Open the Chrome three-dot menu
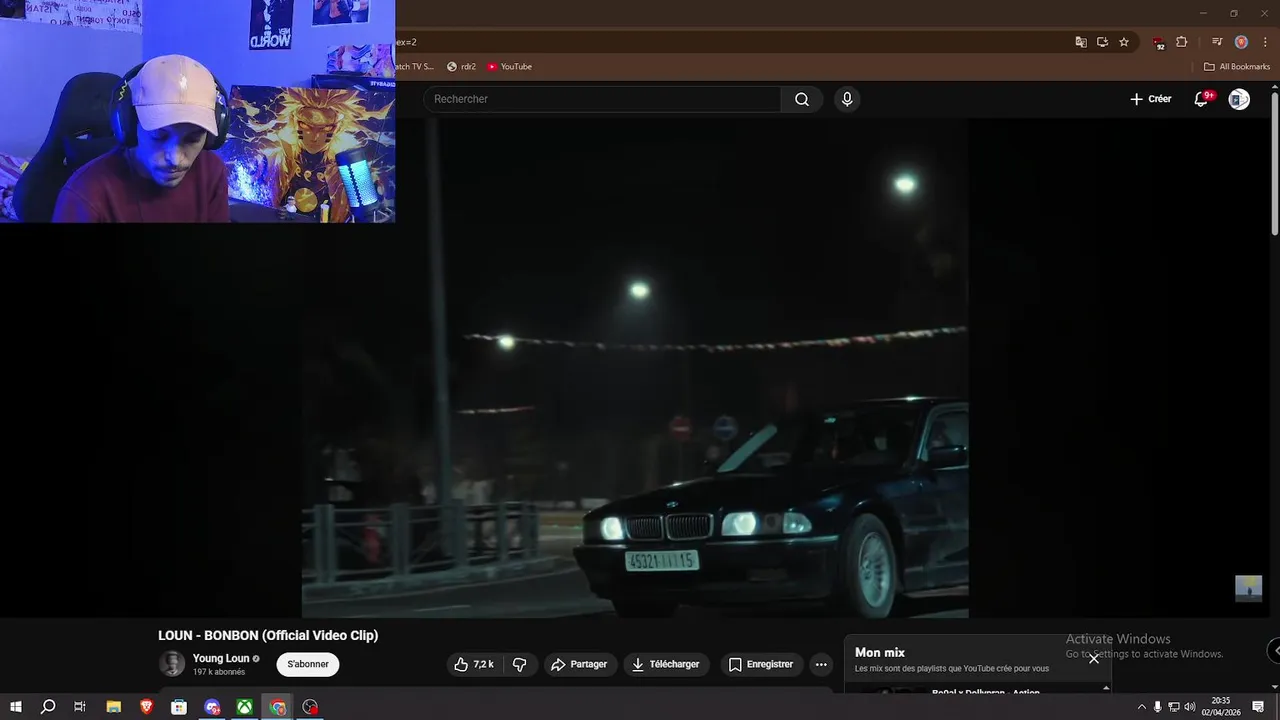Viewport: 1280px width, 720px height. point(1265,42)
